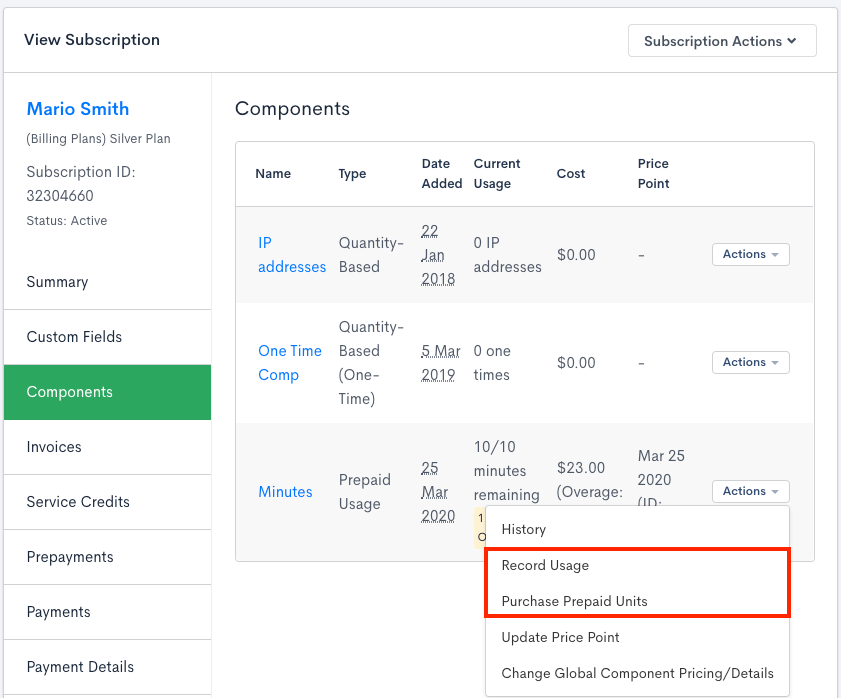The height and width of the screenshot is (698, 841).
Task: Open the IP addresses component link
Action: 291,255
